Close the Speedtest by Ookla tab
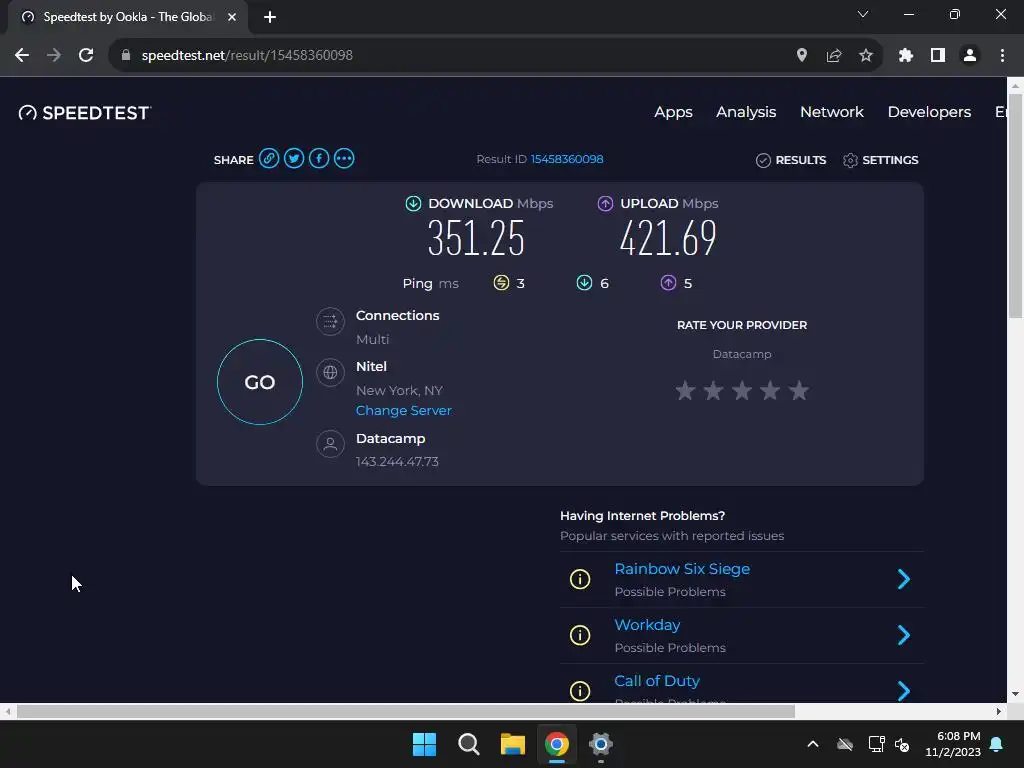This screenshot has height=768, width=1024. 232,17
